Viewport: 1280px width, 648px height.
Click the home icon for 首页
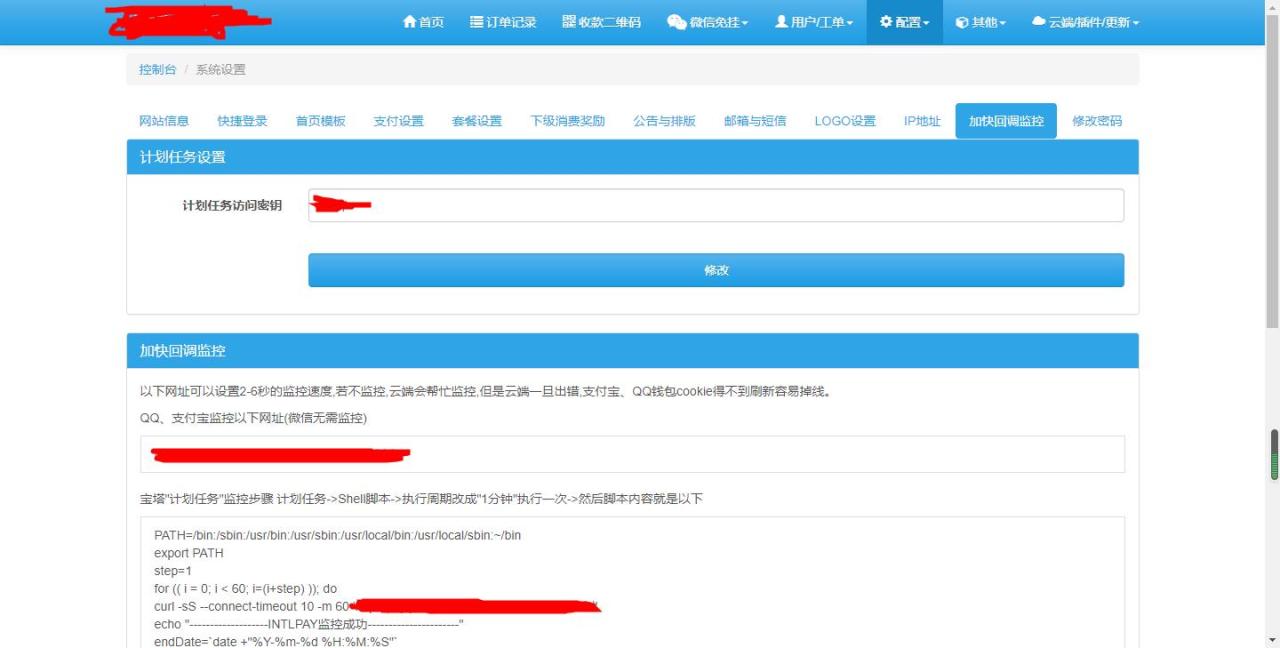click(409, 22)
